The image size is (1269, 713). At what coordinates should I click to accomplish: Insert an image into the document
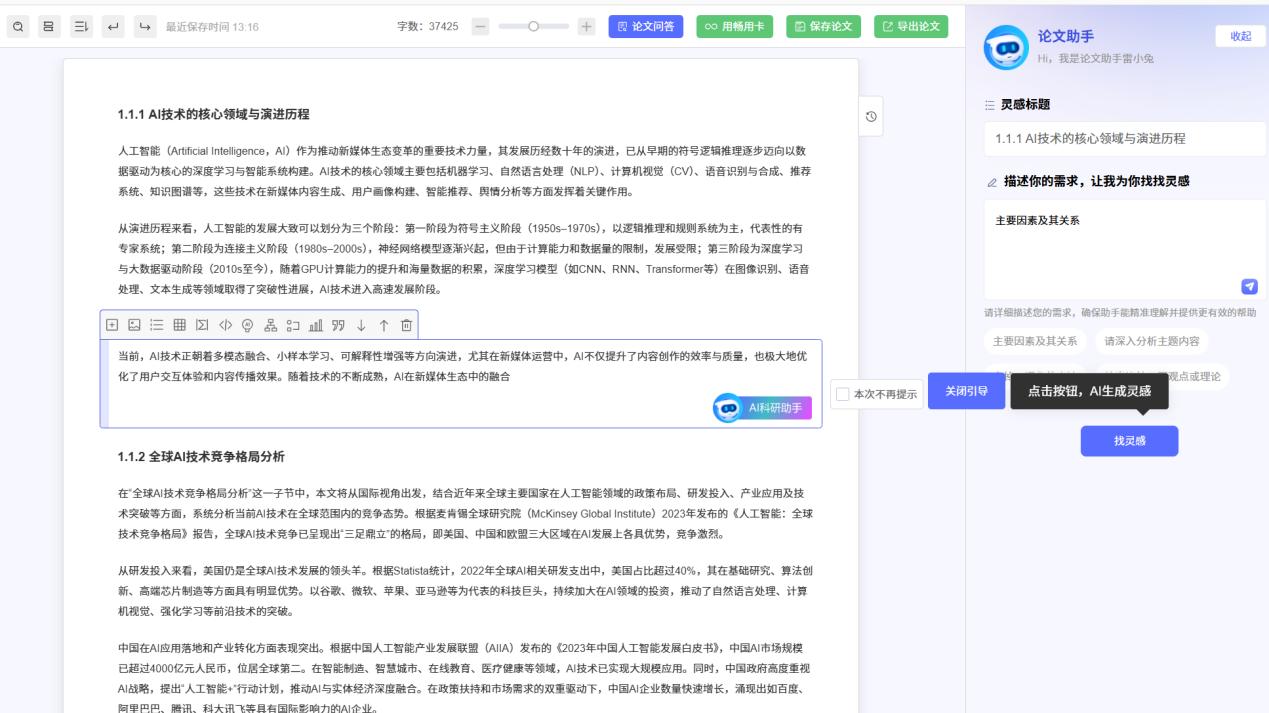135,327
